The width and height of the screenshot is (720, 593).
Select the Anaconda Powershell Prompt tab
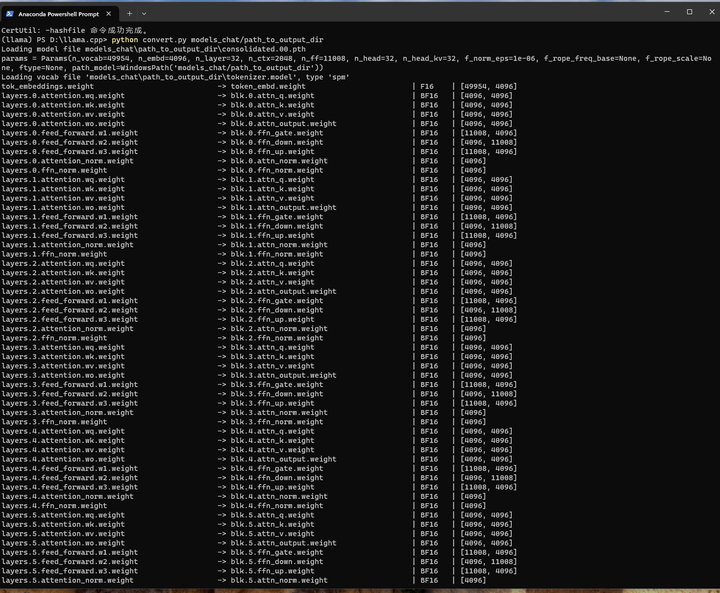click(59, 14)
